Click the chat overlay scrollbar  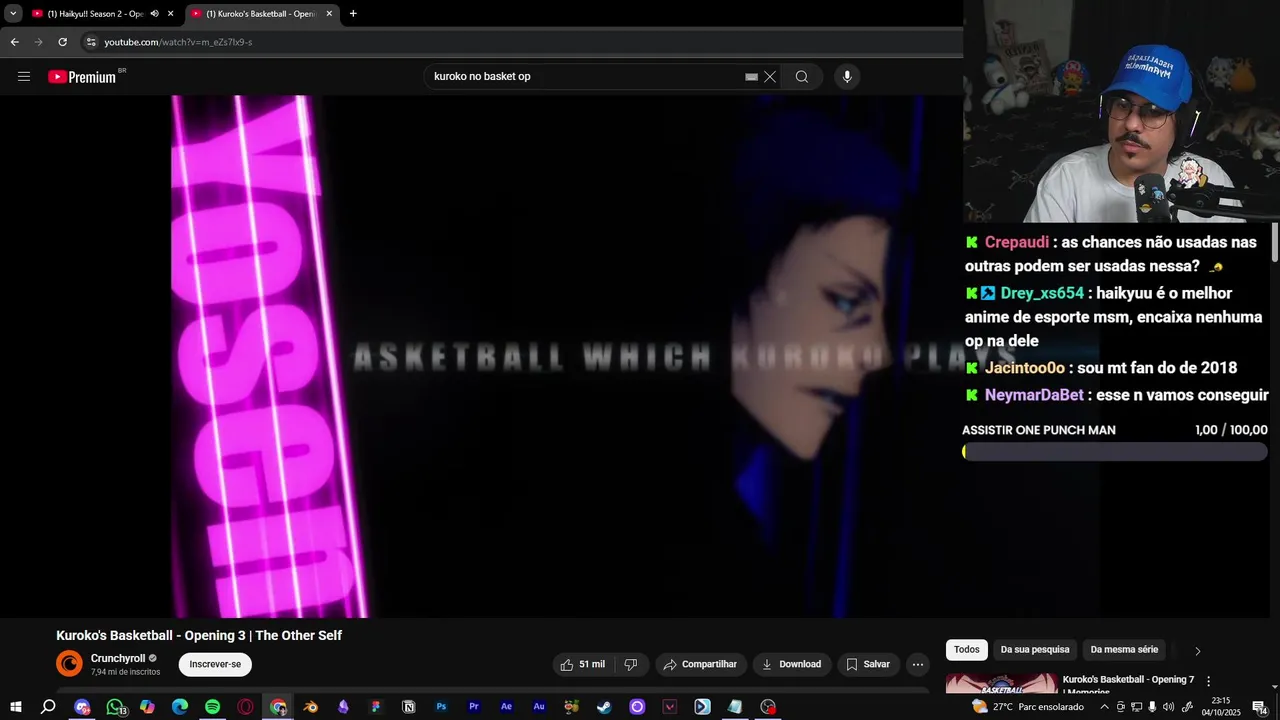click(x=1275, y=243)
